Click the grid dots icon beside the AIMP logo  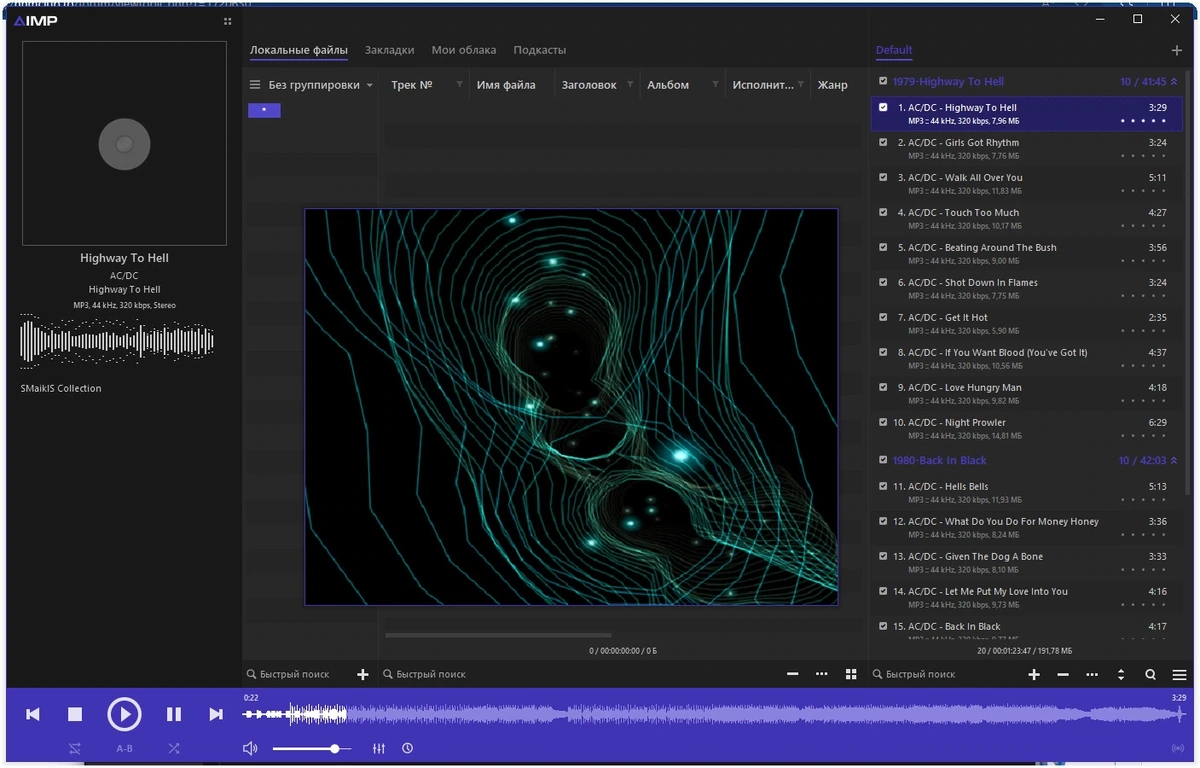pyautogui.click(x=228, y=21)
